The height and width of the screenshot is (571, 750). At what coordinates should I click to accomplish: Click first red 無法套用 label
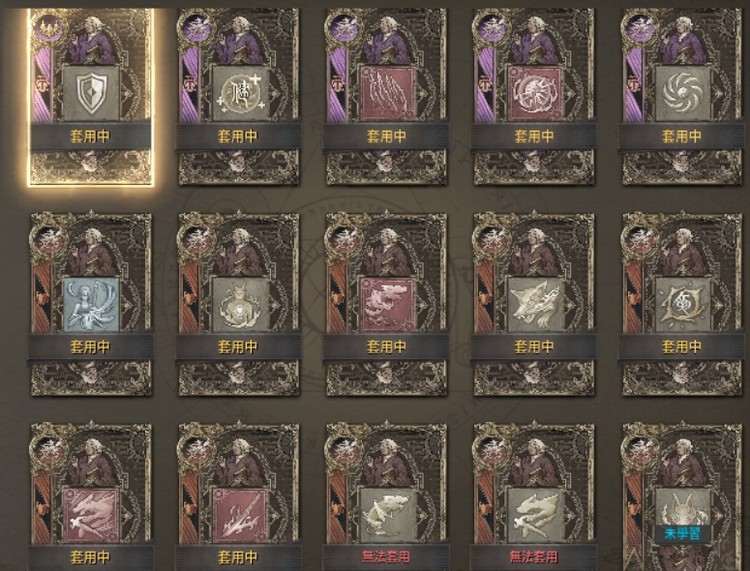[386, 557]
